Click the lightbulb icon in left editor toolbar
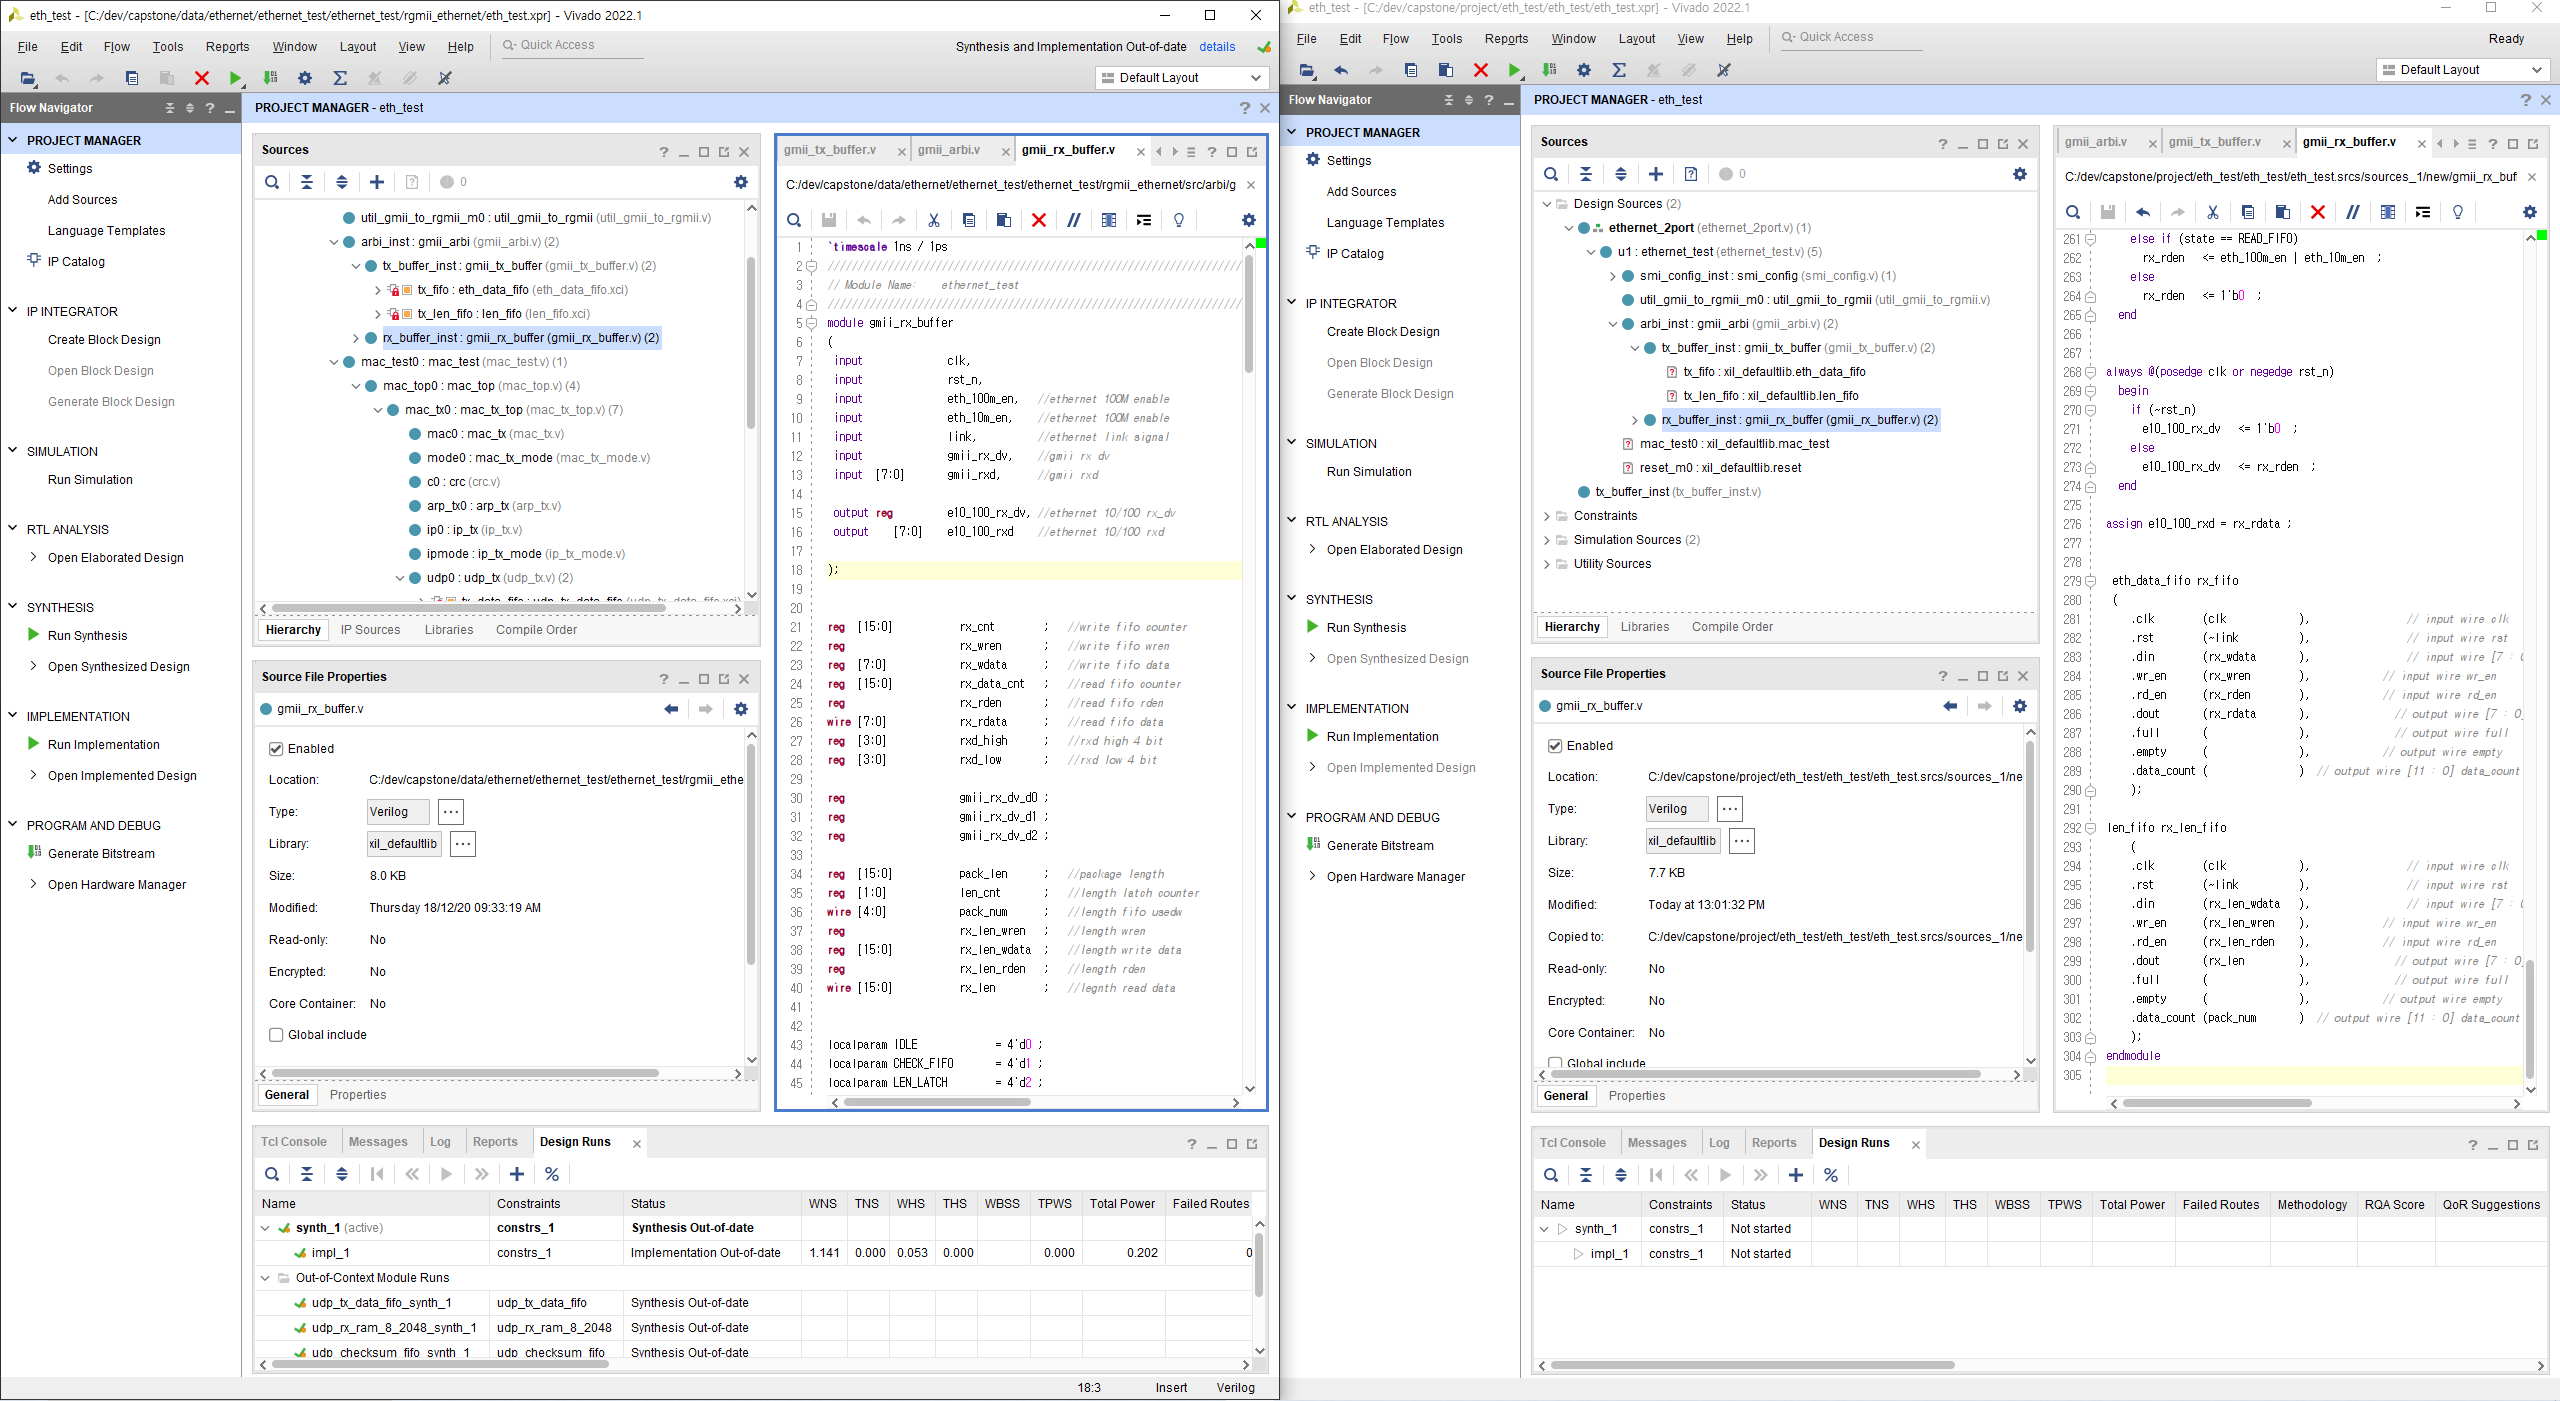 (x=1179, y=220)
